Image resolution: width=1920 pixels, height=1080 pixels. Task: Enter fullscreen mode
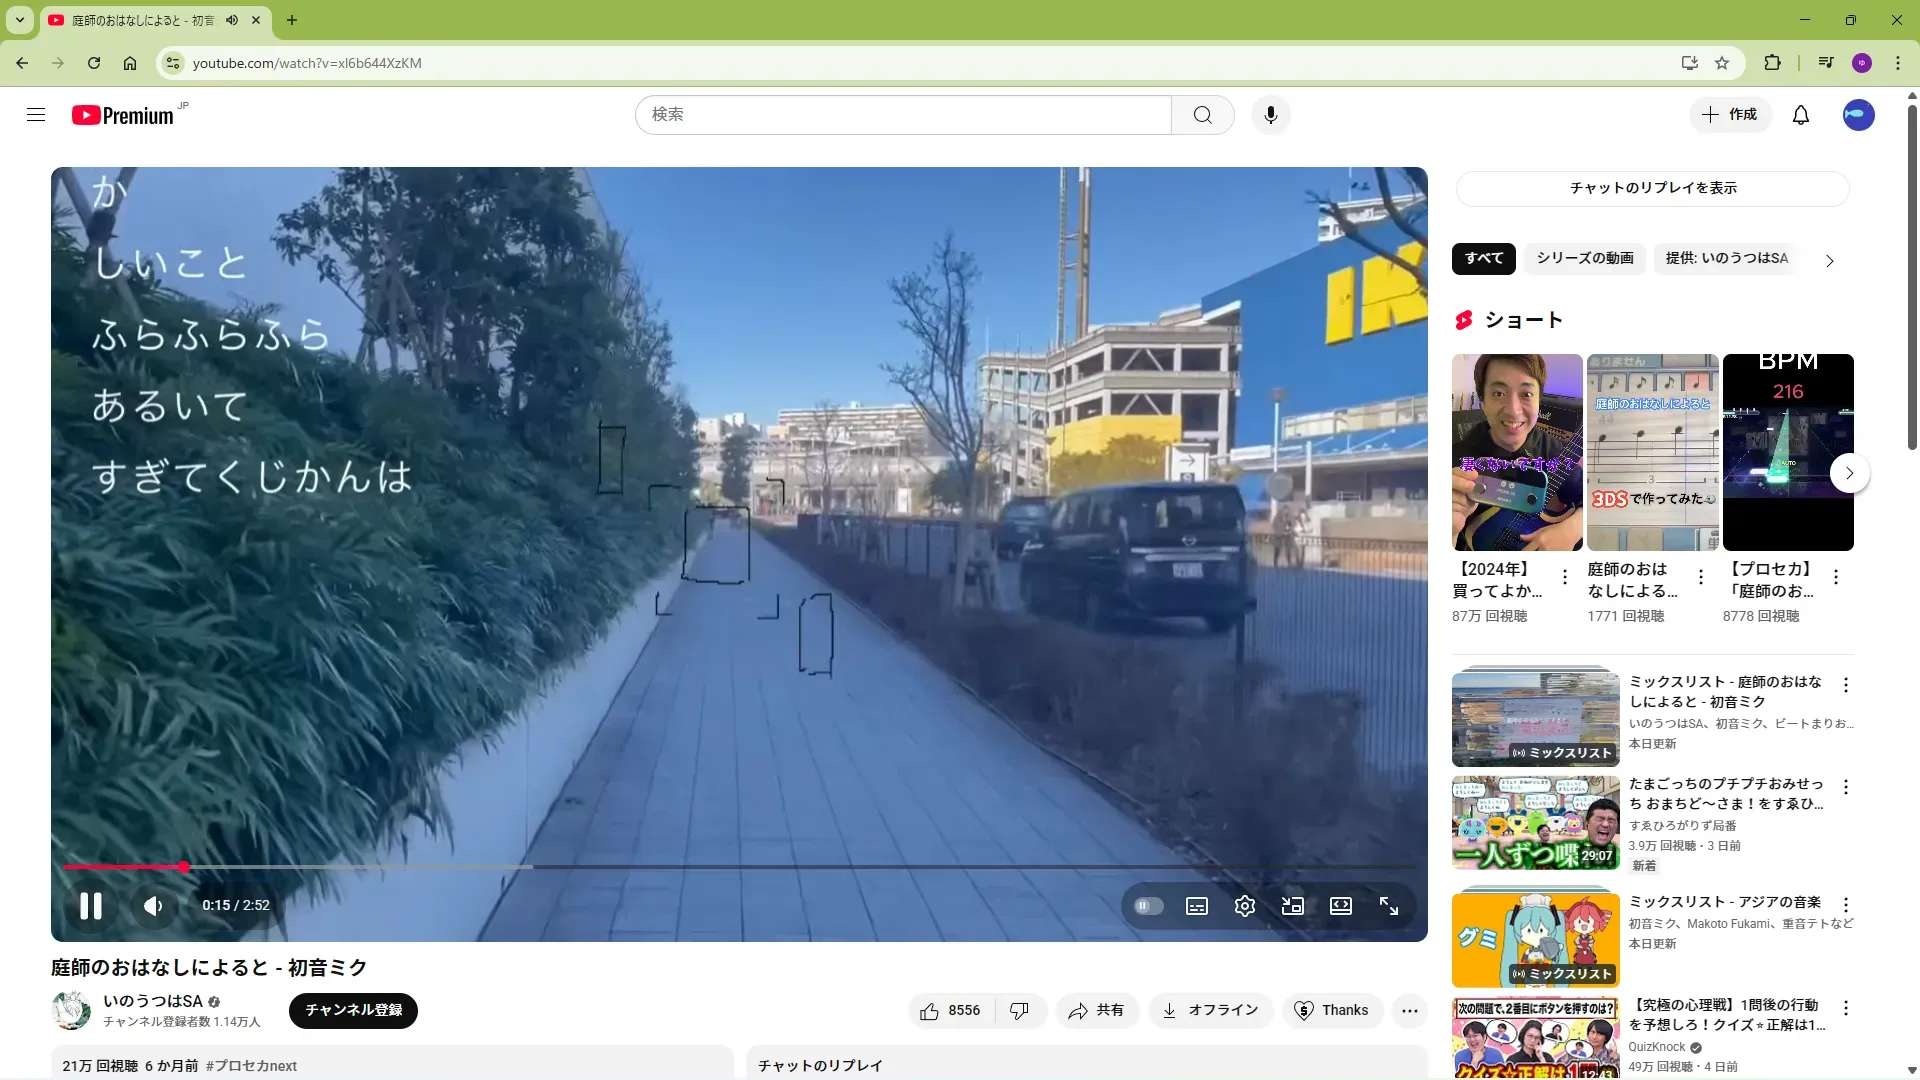pyautogui.click(x=1389, y=906)
